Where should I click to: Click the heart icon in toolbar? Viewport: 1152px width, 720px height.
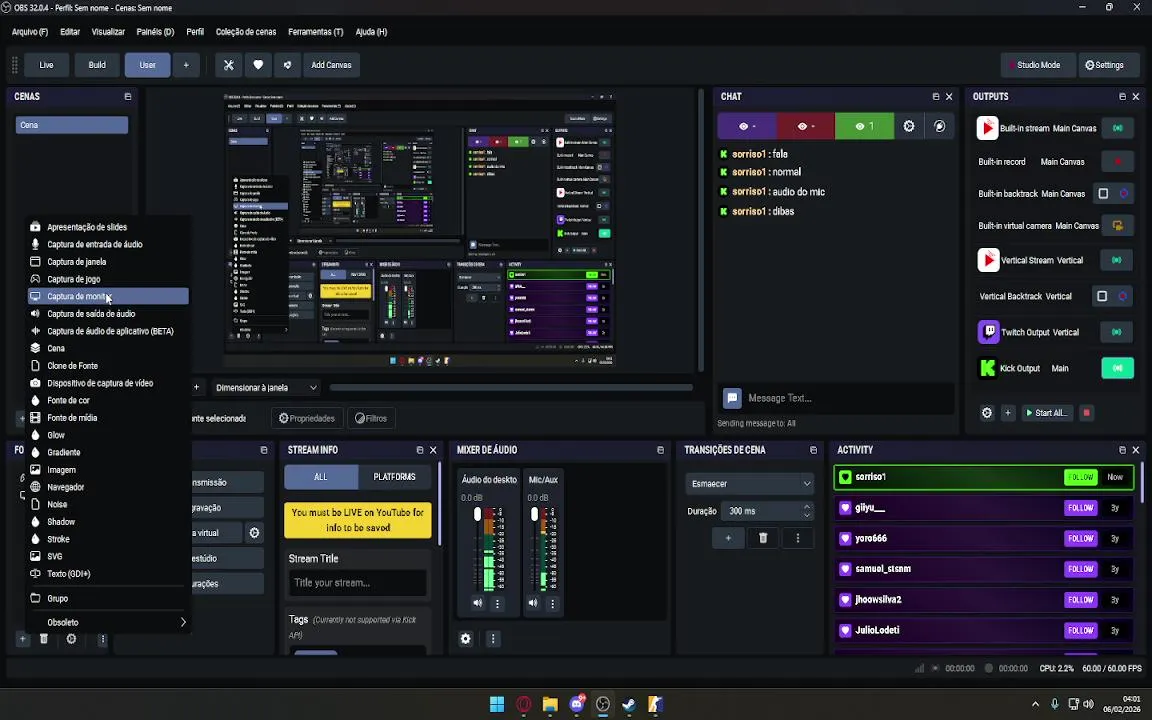click(258, 65)
